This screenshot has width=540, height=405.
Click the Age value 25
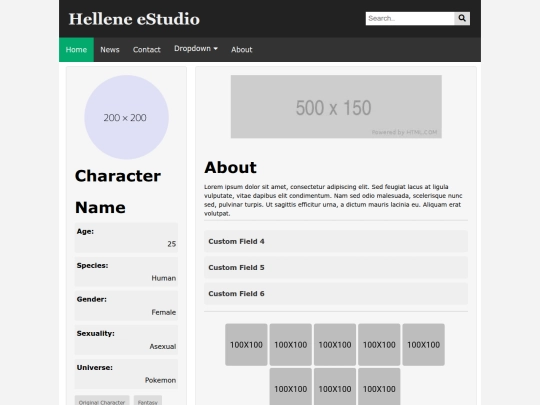click(172, 244)
